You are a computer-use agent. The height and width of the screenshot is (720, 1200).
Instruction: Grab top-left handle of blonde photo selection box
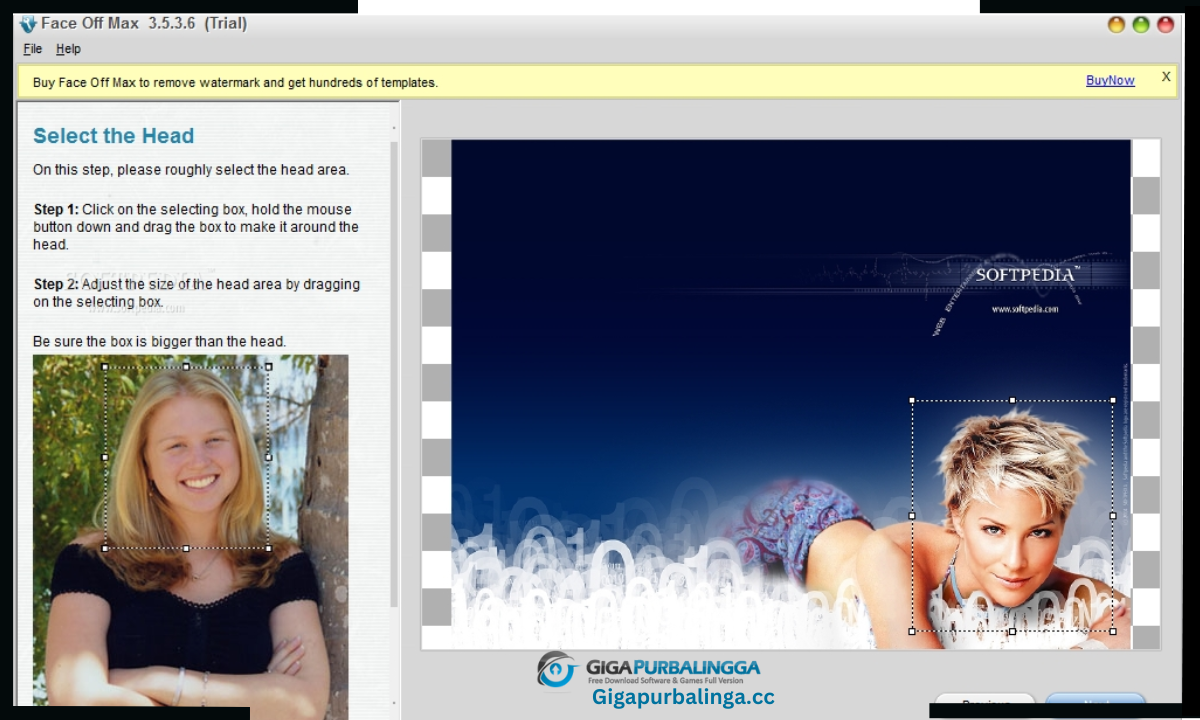pos(105,367)
